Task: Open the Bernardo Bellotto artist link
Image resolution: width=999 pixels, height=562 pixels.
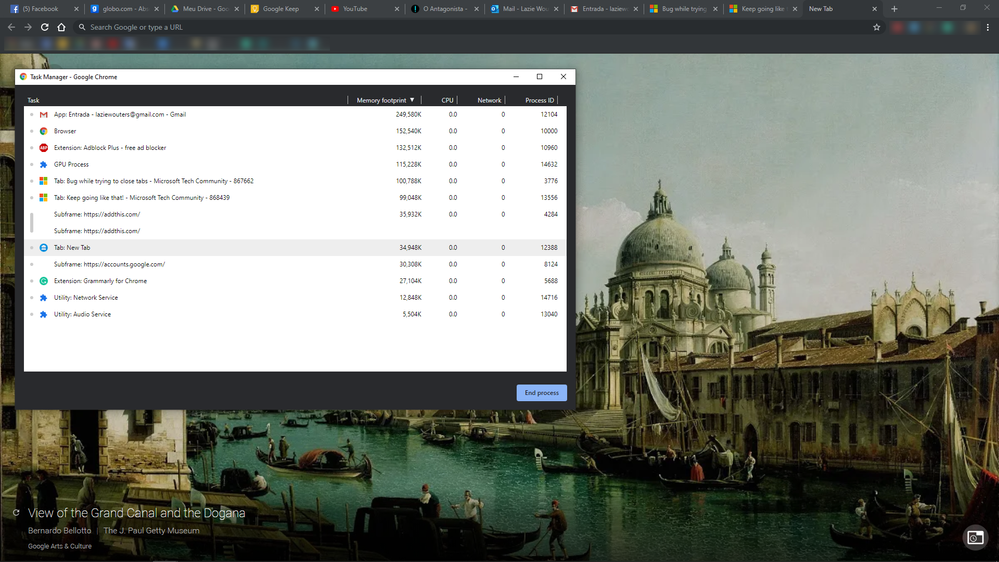Action: click(x=59, y=530)
